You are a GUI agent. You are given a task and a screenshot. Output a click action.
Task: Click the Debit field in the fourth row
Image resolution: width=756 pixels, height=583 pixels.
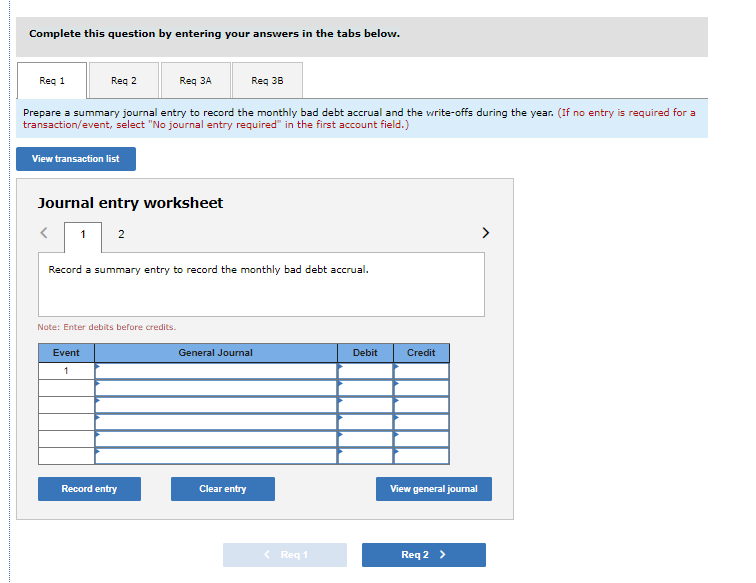click(365, 422)
